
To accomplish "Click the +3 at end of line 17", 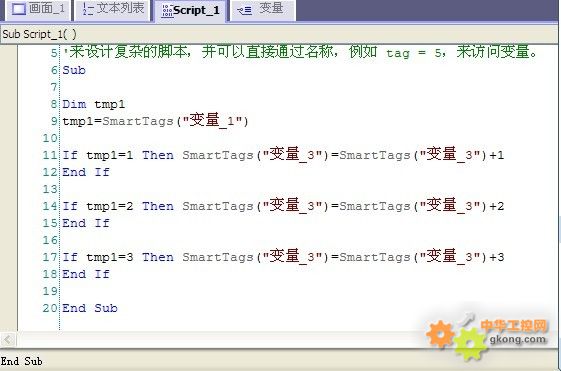I will (x=497, y=257).
